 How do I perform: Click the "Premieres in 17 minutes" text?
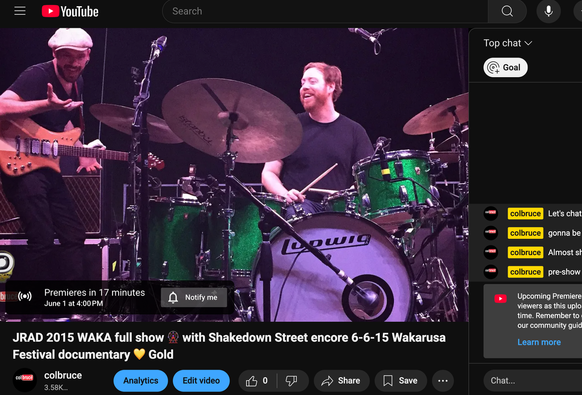95,293
